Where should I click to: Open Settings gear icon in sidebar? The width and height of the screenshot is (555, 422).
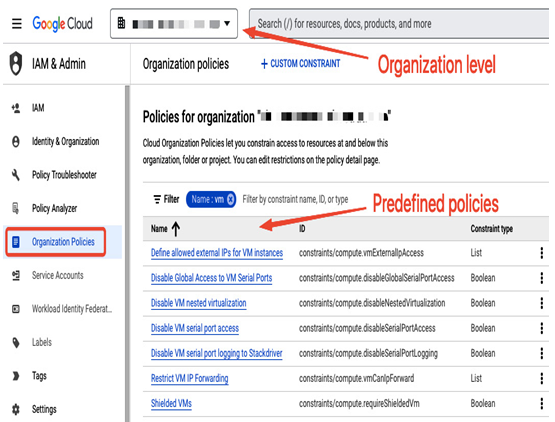[x=16, y=409]
